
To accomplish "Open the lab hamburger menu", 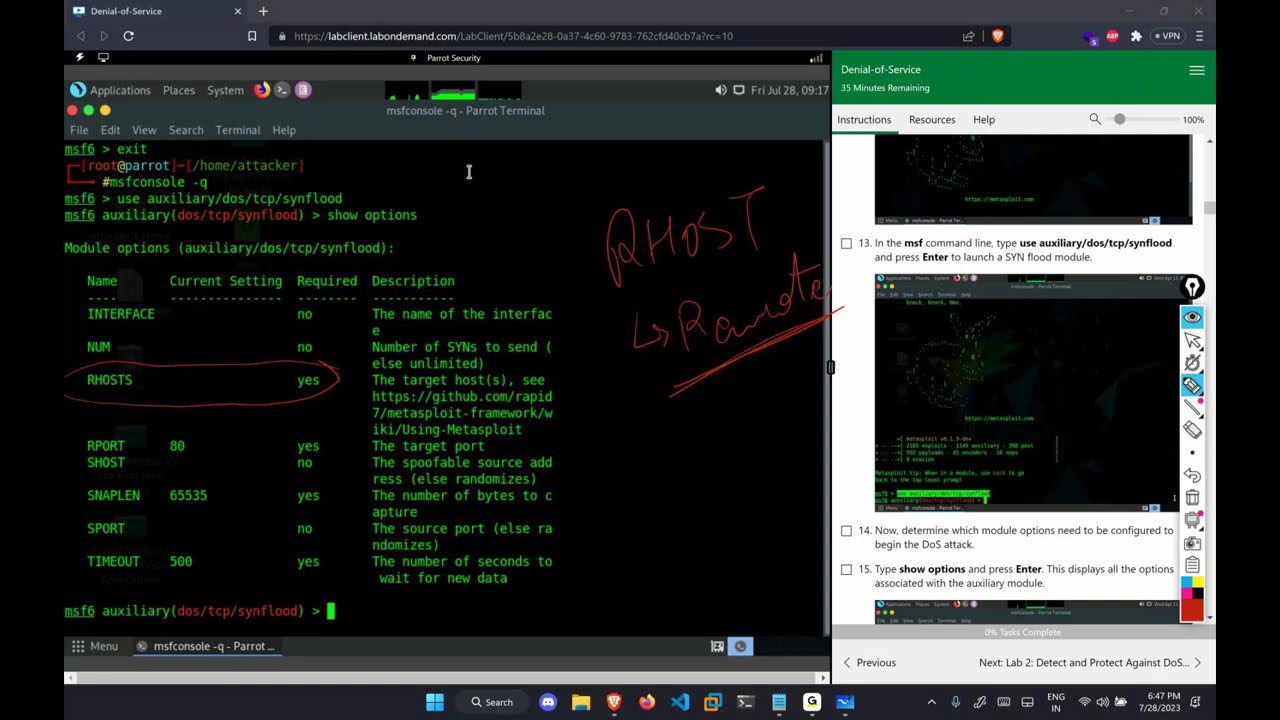I will [1196, 70].
